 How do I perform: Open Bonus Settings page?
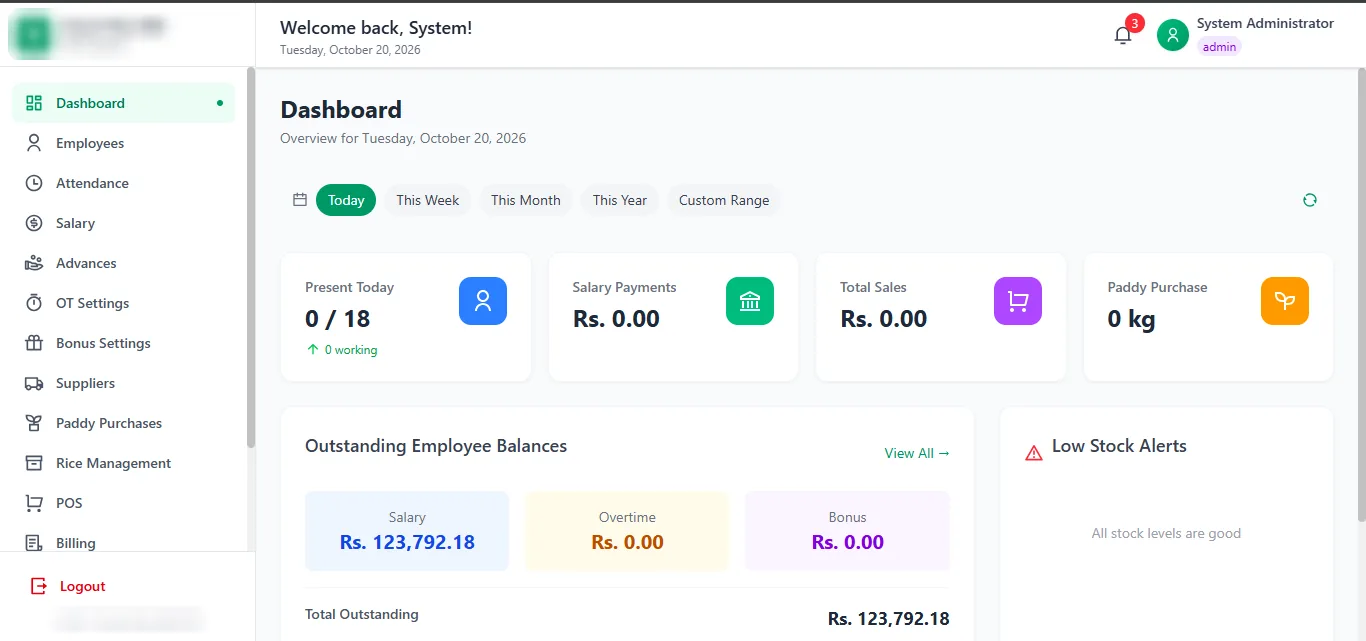click(124, 343)
